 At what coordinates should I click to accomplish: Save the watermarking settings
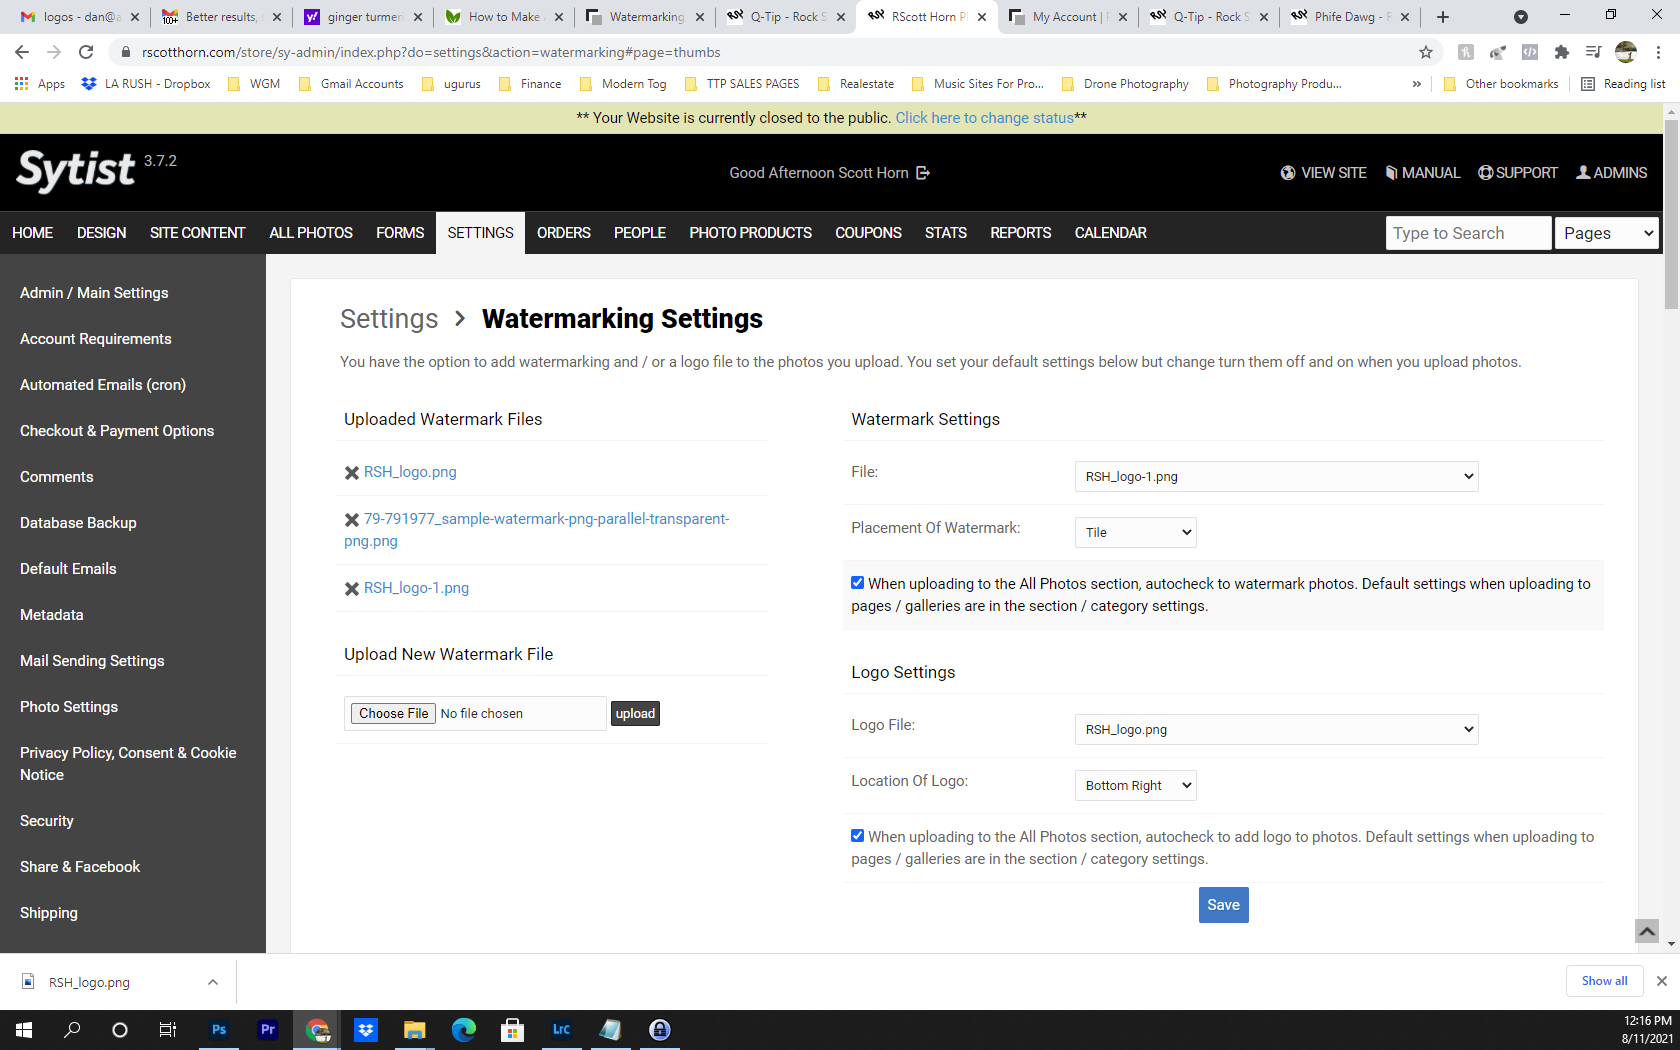point(1223,905)
